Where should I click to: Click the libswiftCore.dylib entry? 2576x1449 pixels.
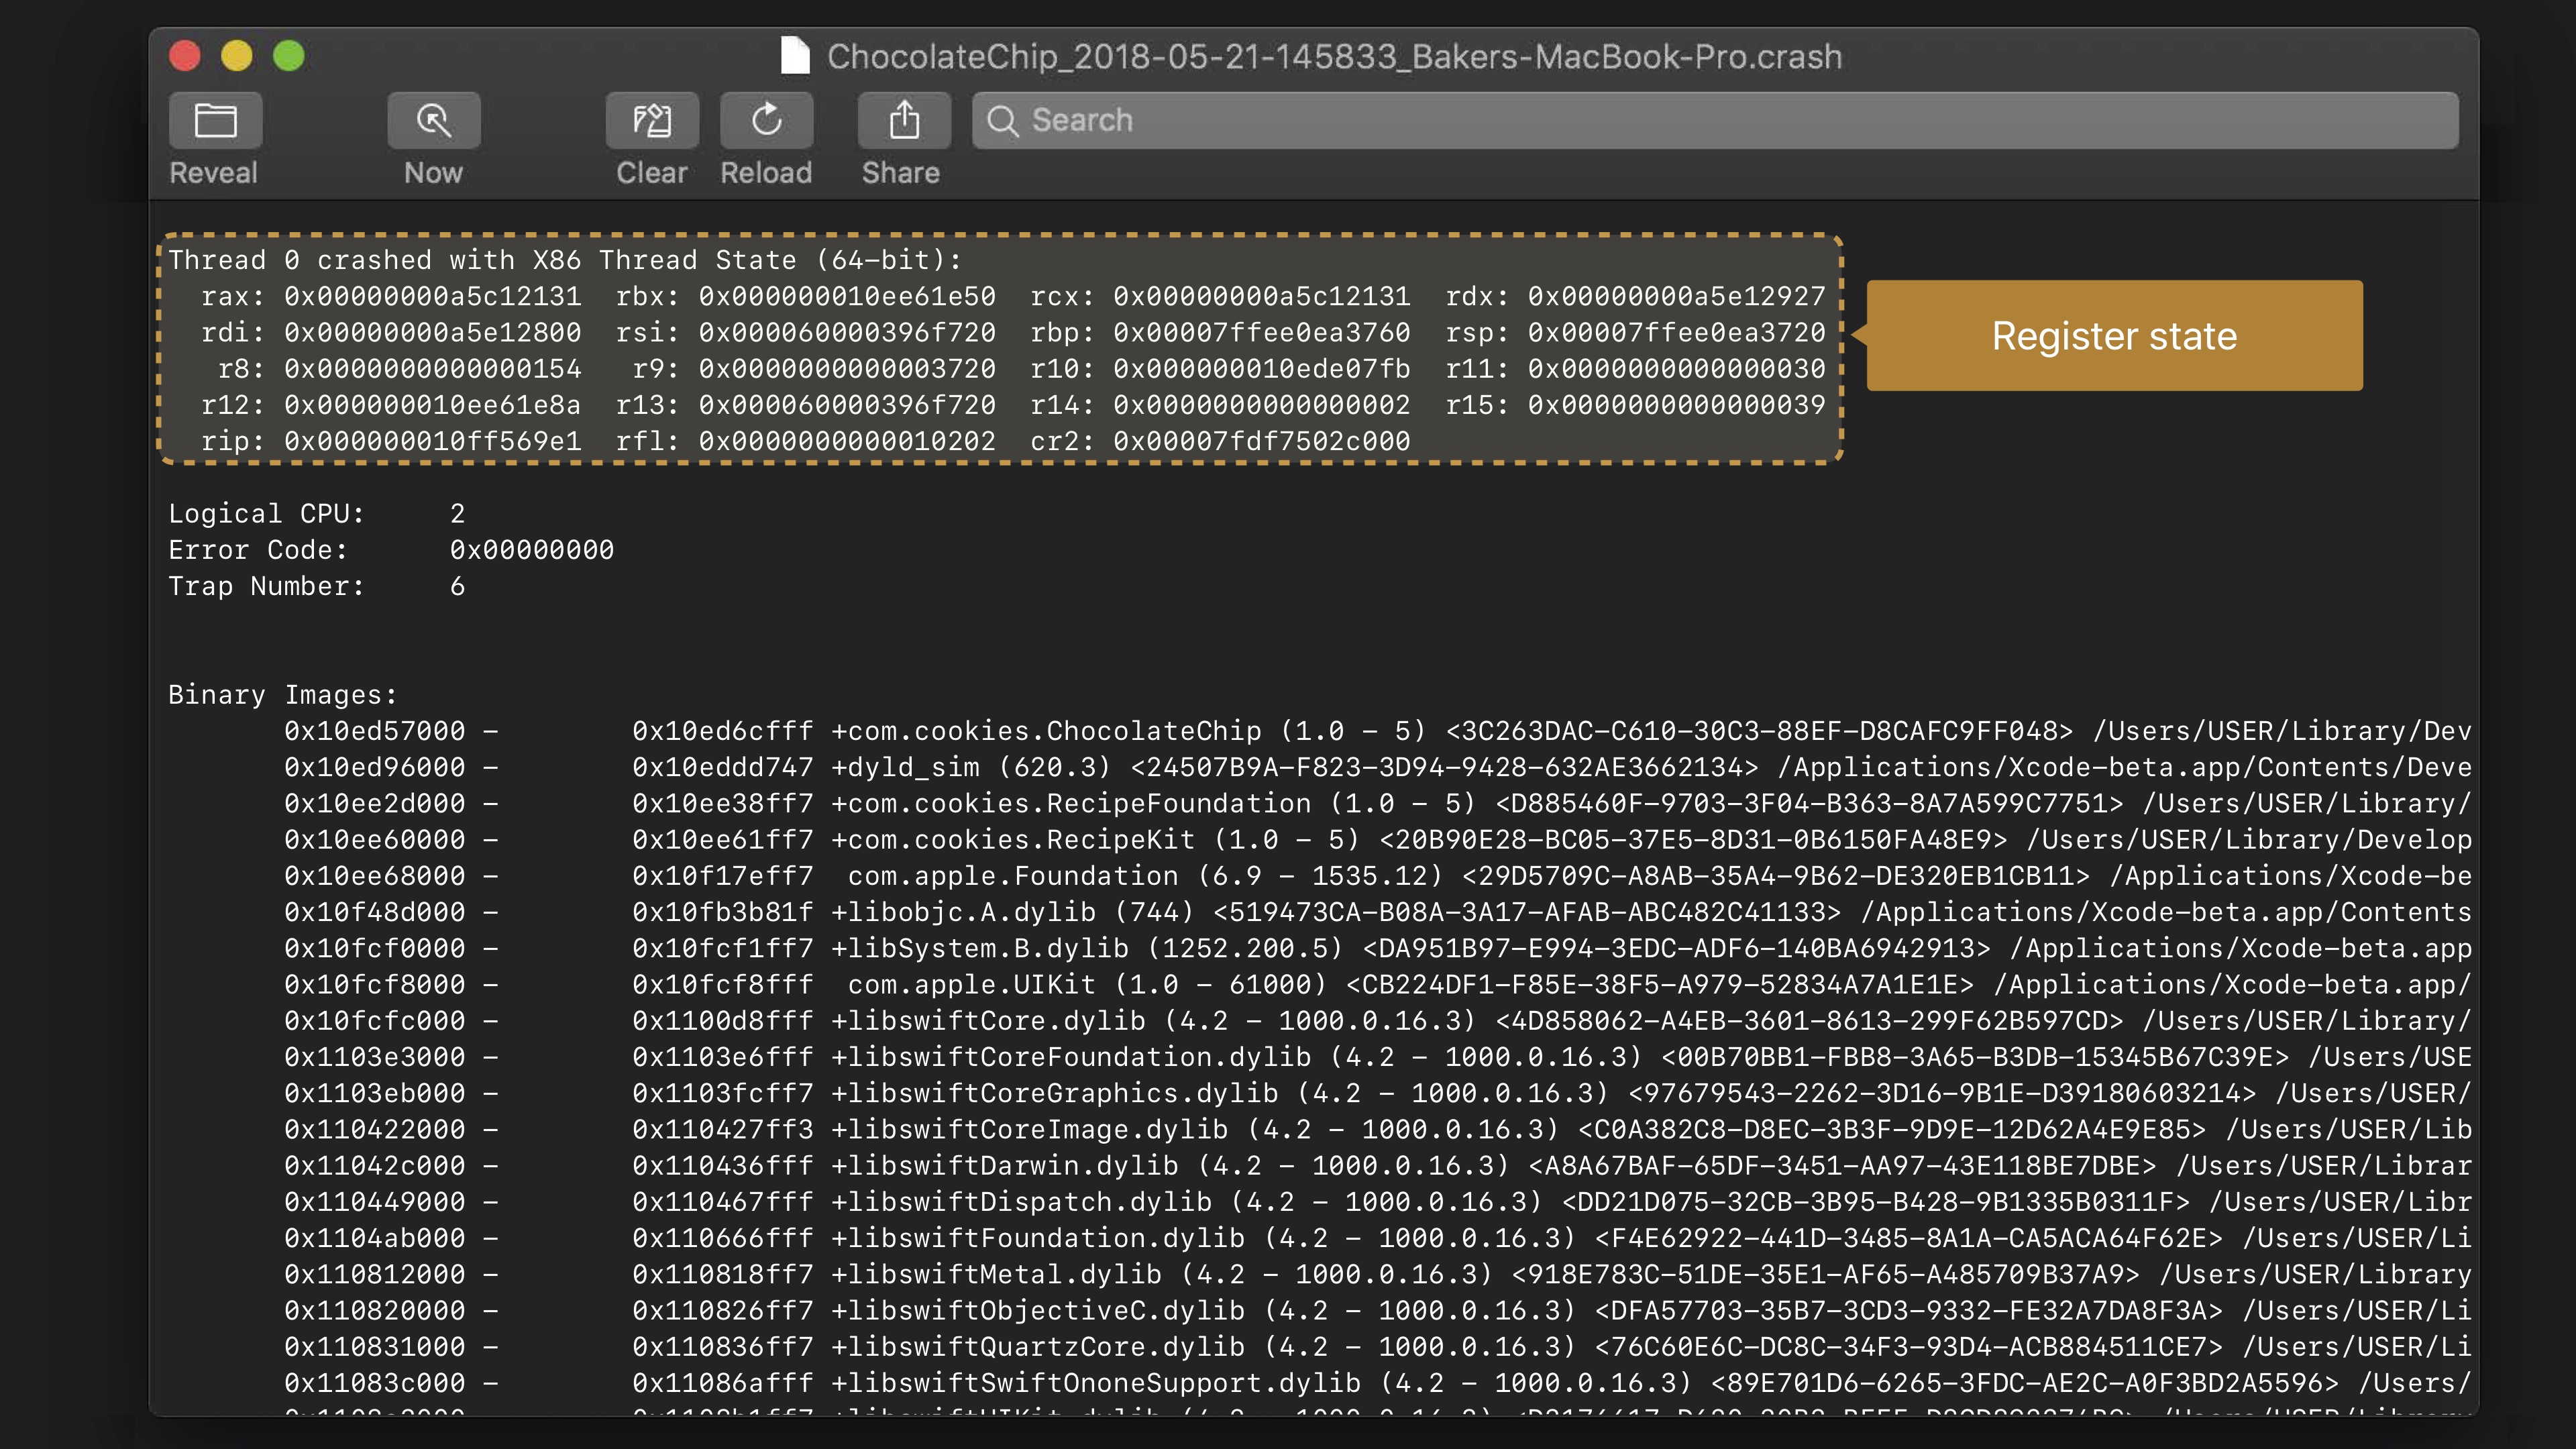[988, 1021]
